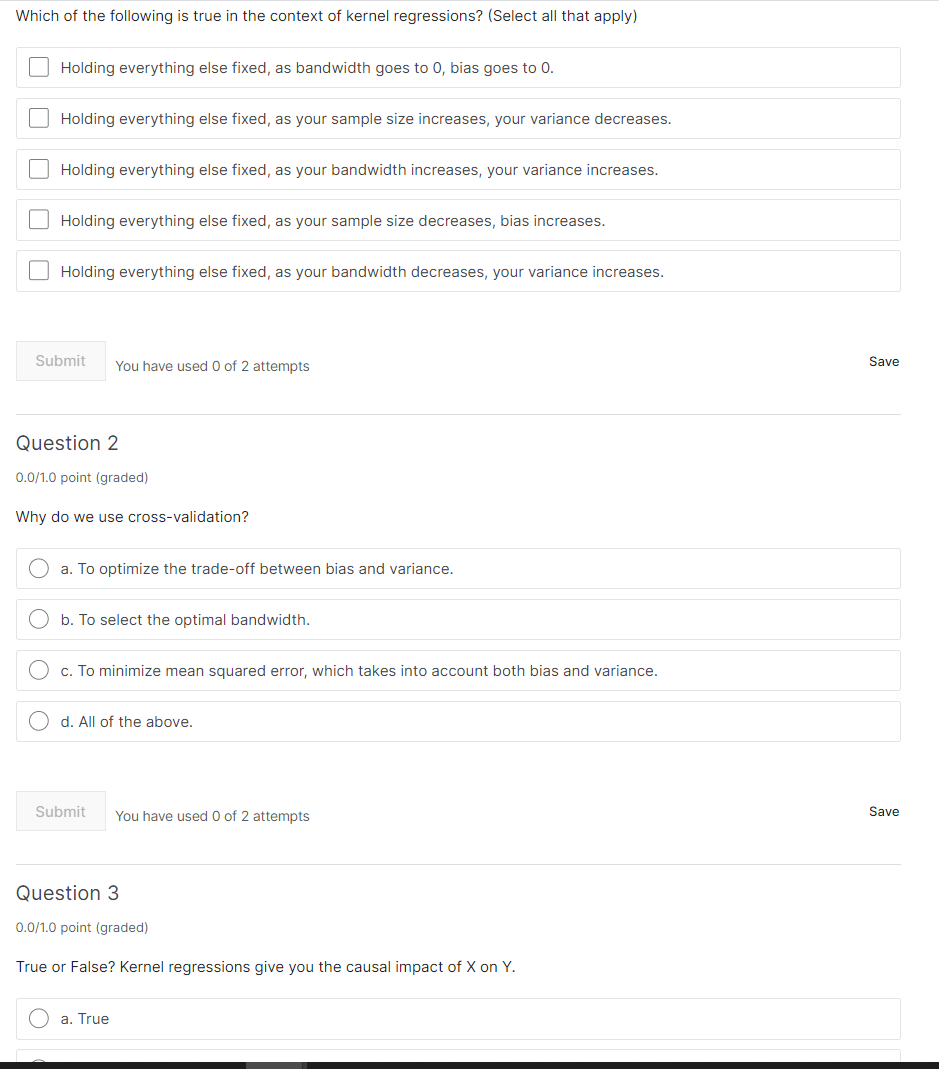This screenshot has width=939, height=1069.
Task: Select "True" for Question 3
Action: [38, 1018]
